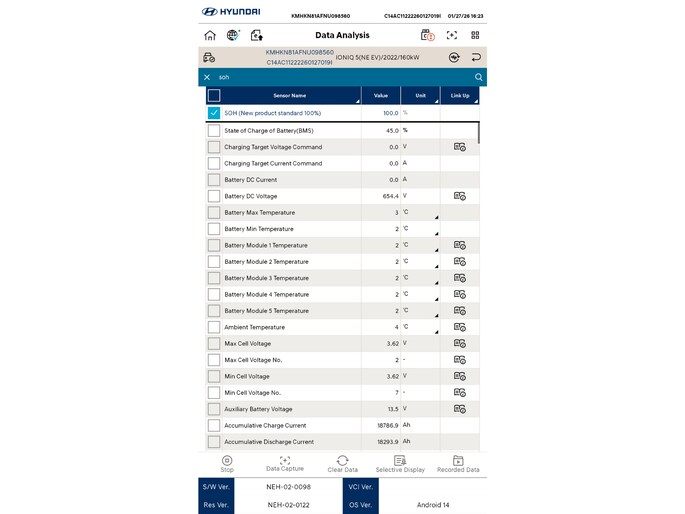The width and height of the screenshot is (685, 514).
Task: Toggle the select-all checkbox in header
Action: tap(214, 96)
